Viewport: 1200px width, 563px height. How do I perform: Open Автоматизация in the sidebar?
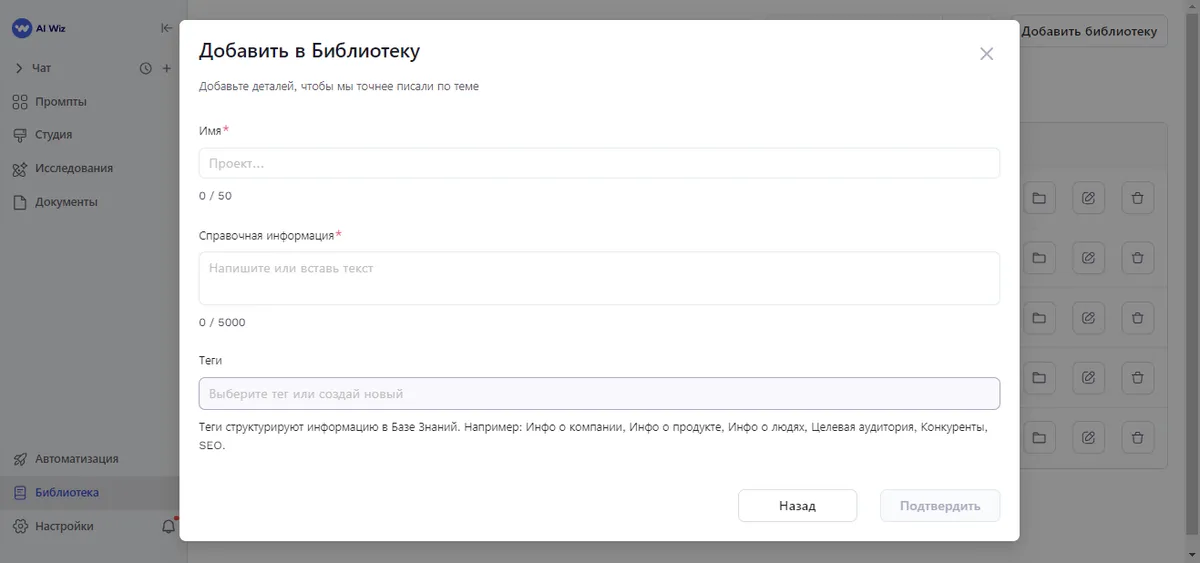click(x=76, y=459)
